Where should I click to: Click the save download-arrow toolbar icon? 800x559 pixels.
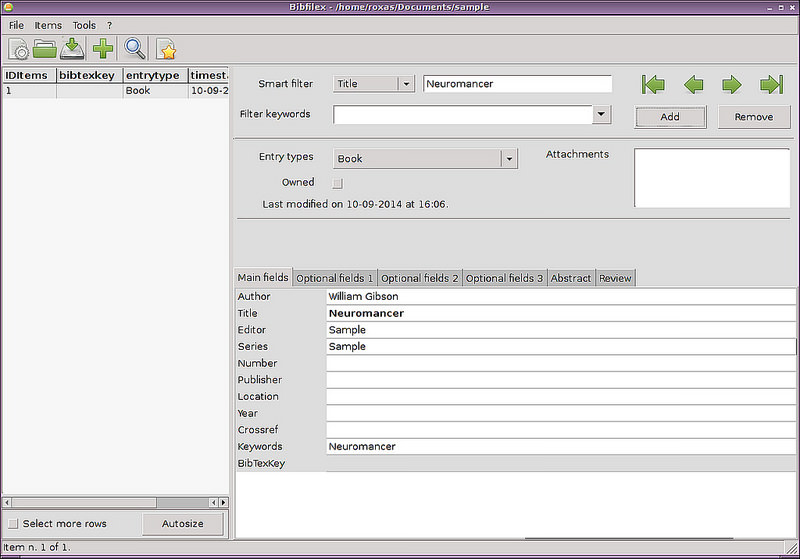pos(72,49)
